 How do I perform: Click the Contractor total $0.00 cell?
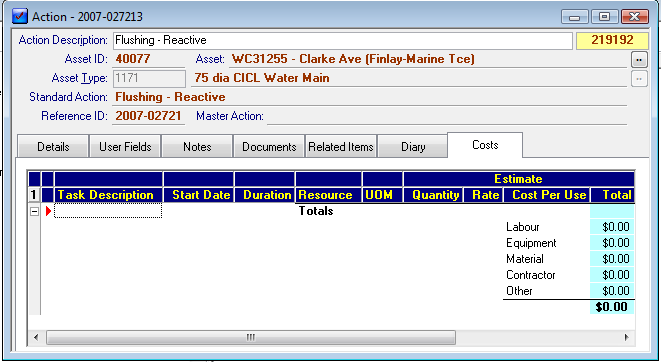pyautogui.click(x=612, y=275)
